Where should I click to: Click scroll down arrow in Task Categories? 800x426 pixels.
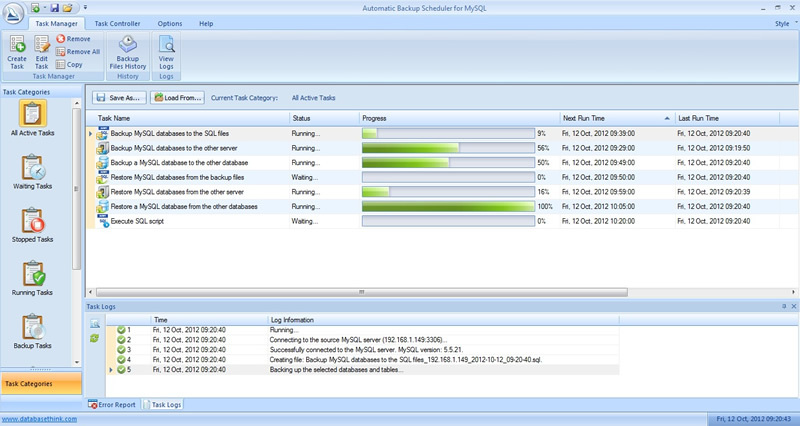(77, 362)
